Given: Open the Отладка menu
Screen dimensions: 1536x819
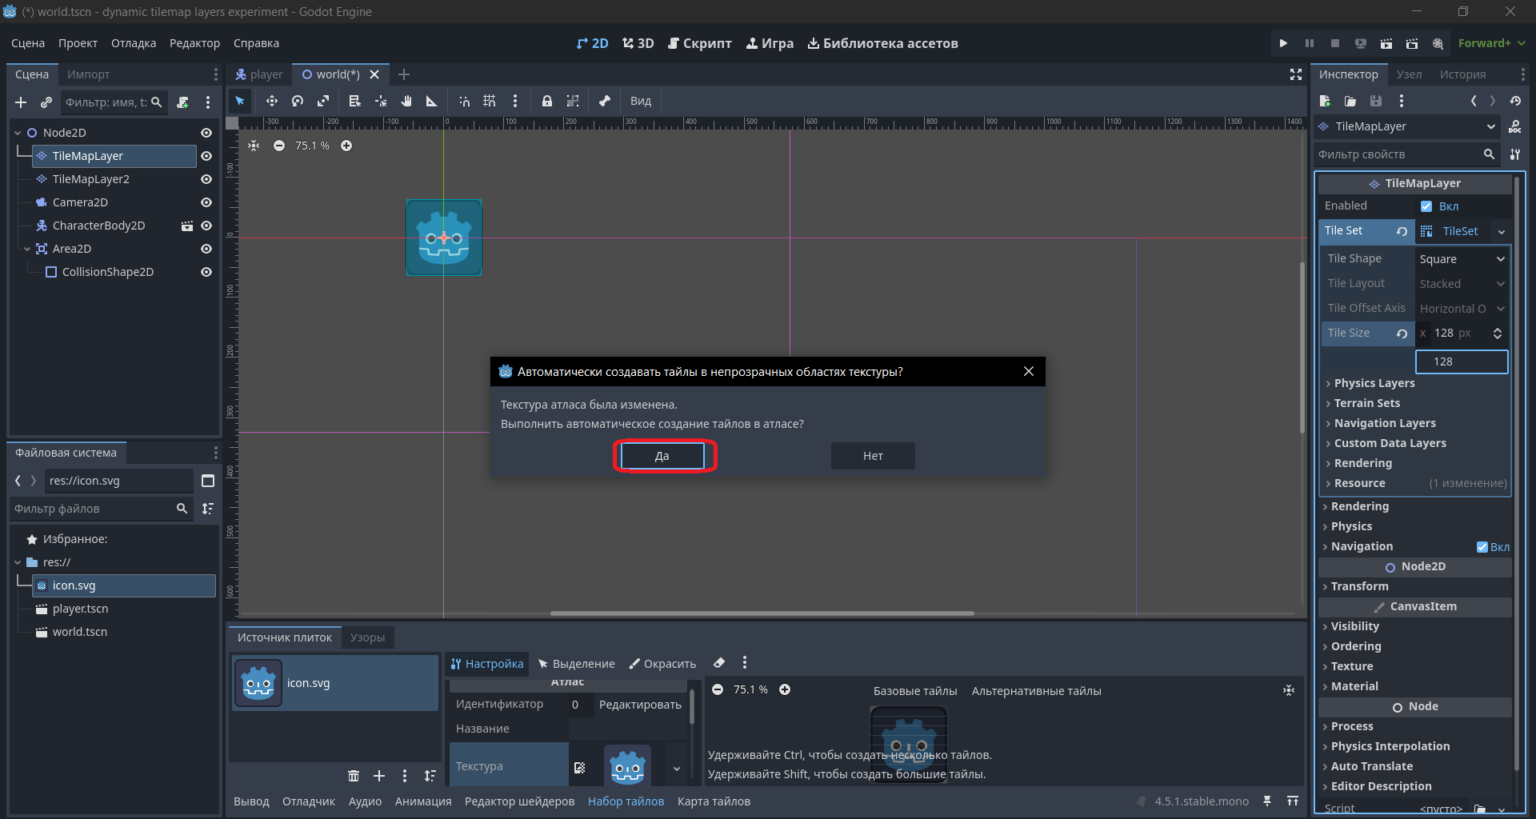Looking at the screenshot, I should point(133,43).
